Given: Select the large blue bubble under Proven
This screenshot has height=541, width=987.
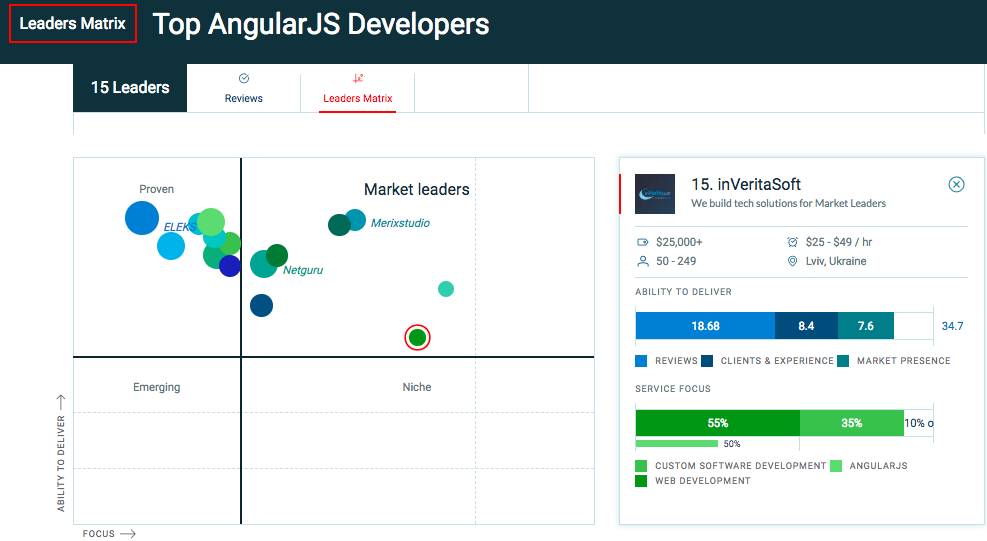Looking at the screenshot, I should 142,218.
